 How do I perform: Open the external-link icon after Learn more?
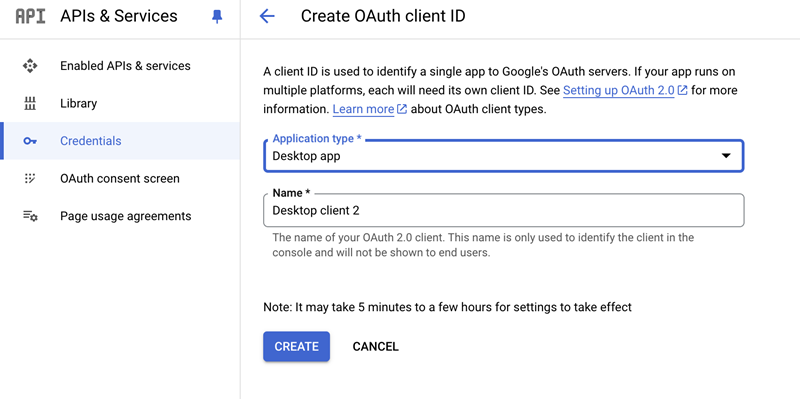(x=402, y=109)
